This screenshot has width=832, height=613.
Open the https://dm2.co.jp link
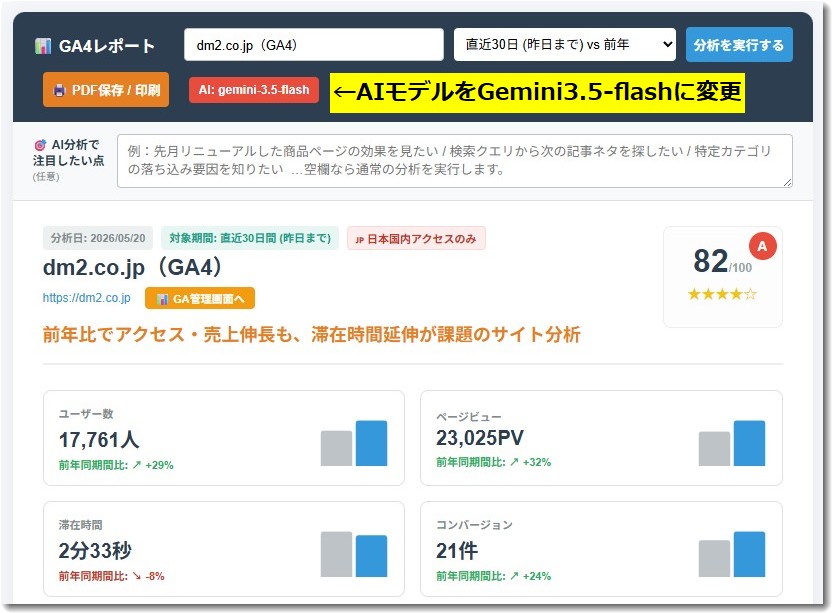click(86, 298)
